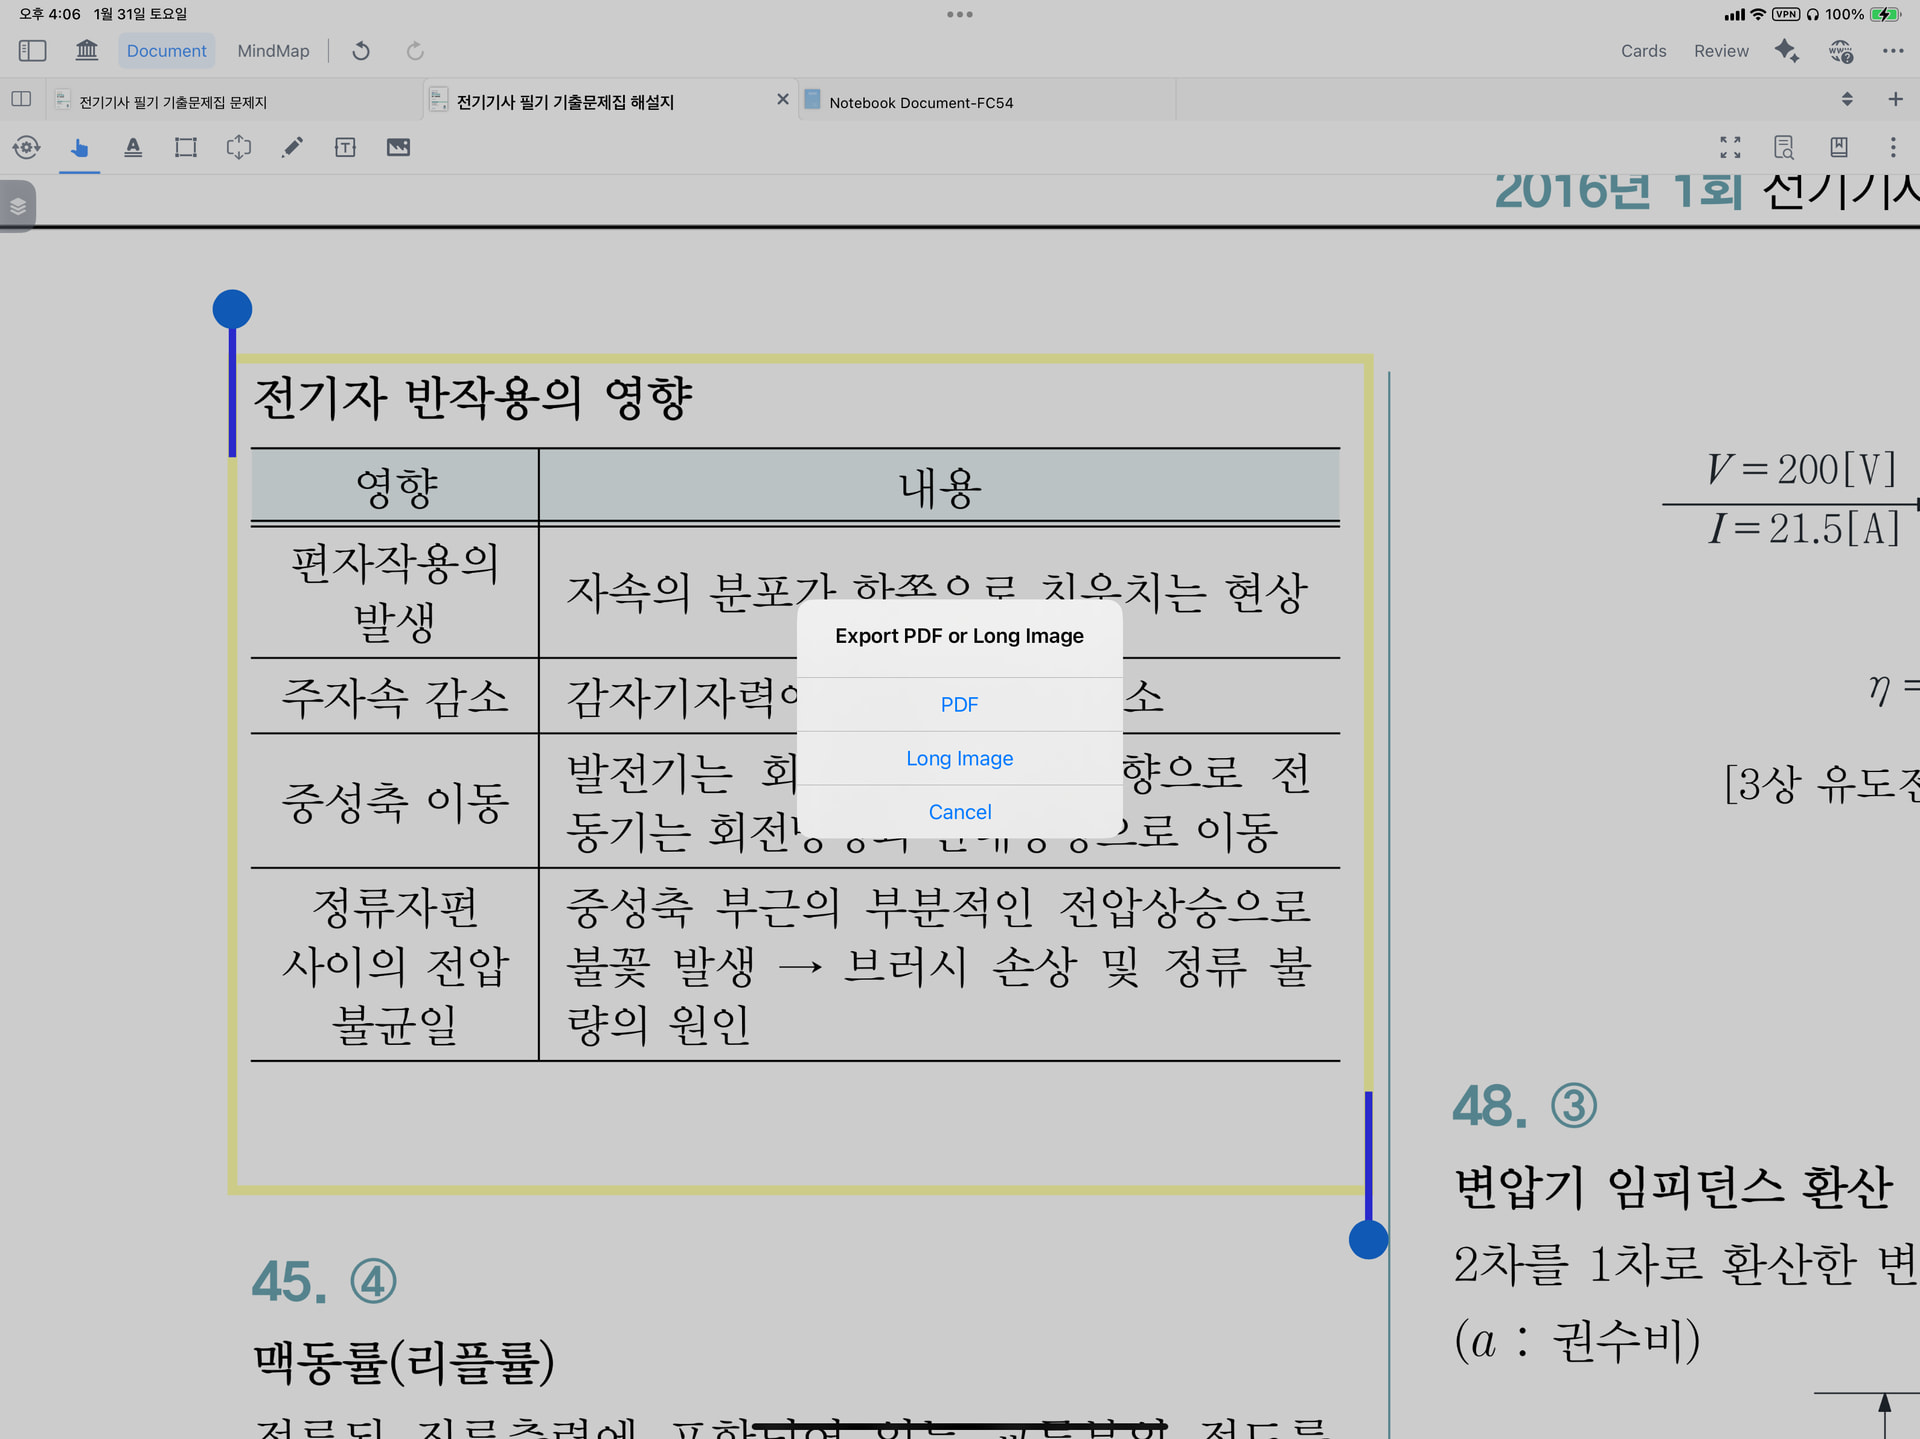Select the pen drawing tool

(292, 148)
